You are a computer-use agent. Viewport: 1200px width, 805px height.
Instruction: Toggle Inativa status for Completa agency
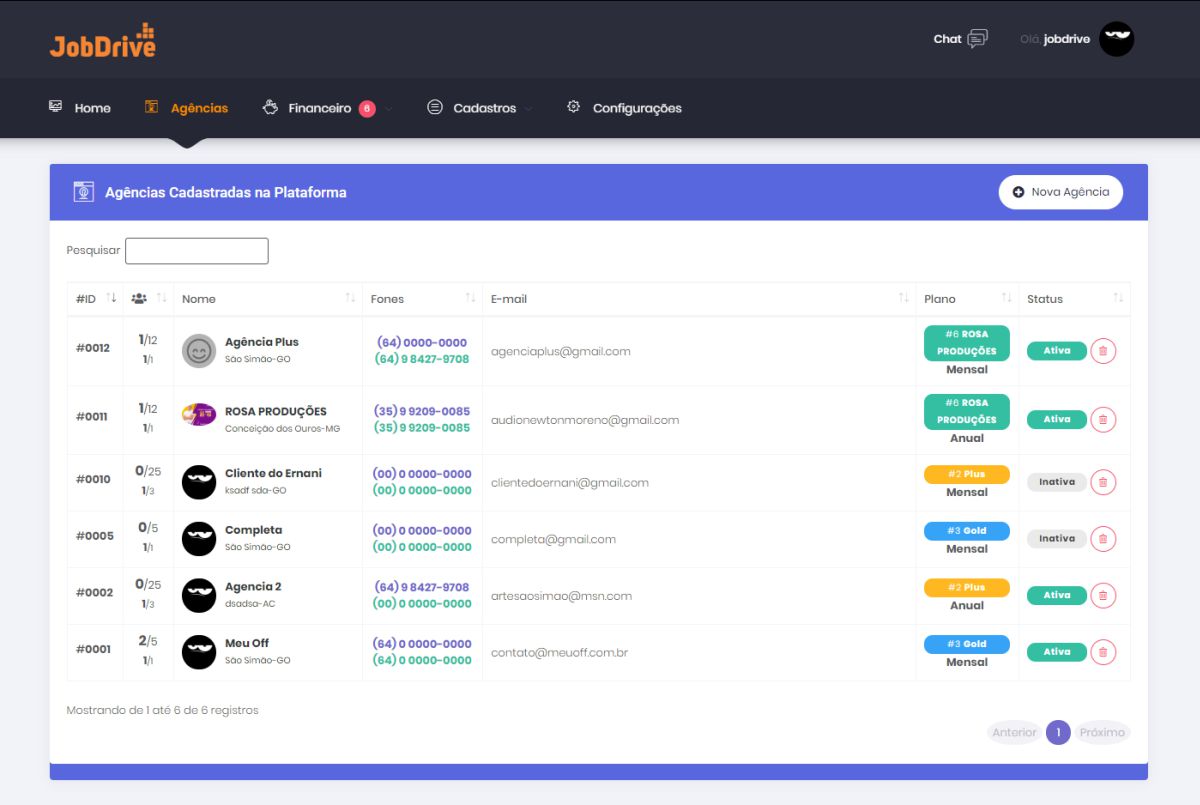pyautogui.click(x=1056, y=539)
